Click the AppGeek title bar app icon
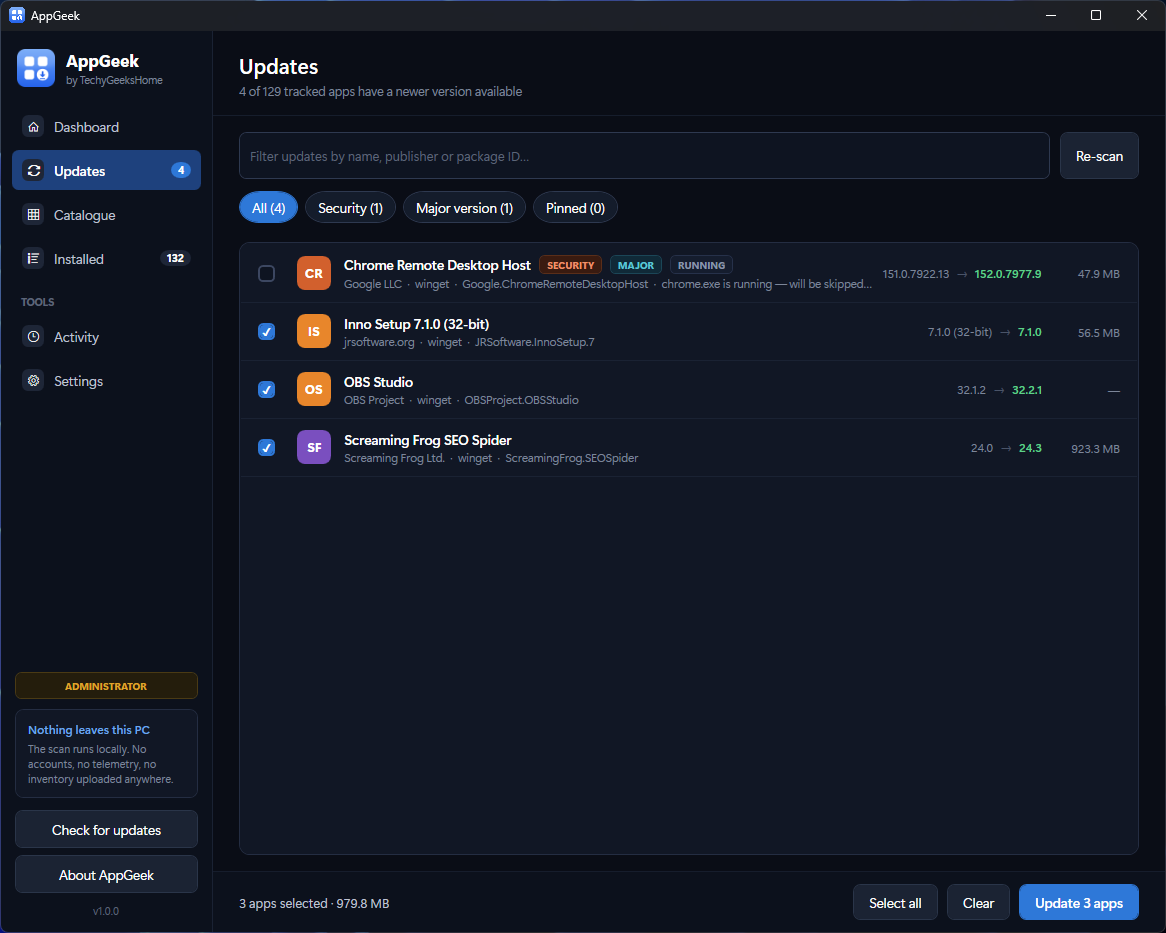This screenshot has width=1166, height=933. coord(16,15)
